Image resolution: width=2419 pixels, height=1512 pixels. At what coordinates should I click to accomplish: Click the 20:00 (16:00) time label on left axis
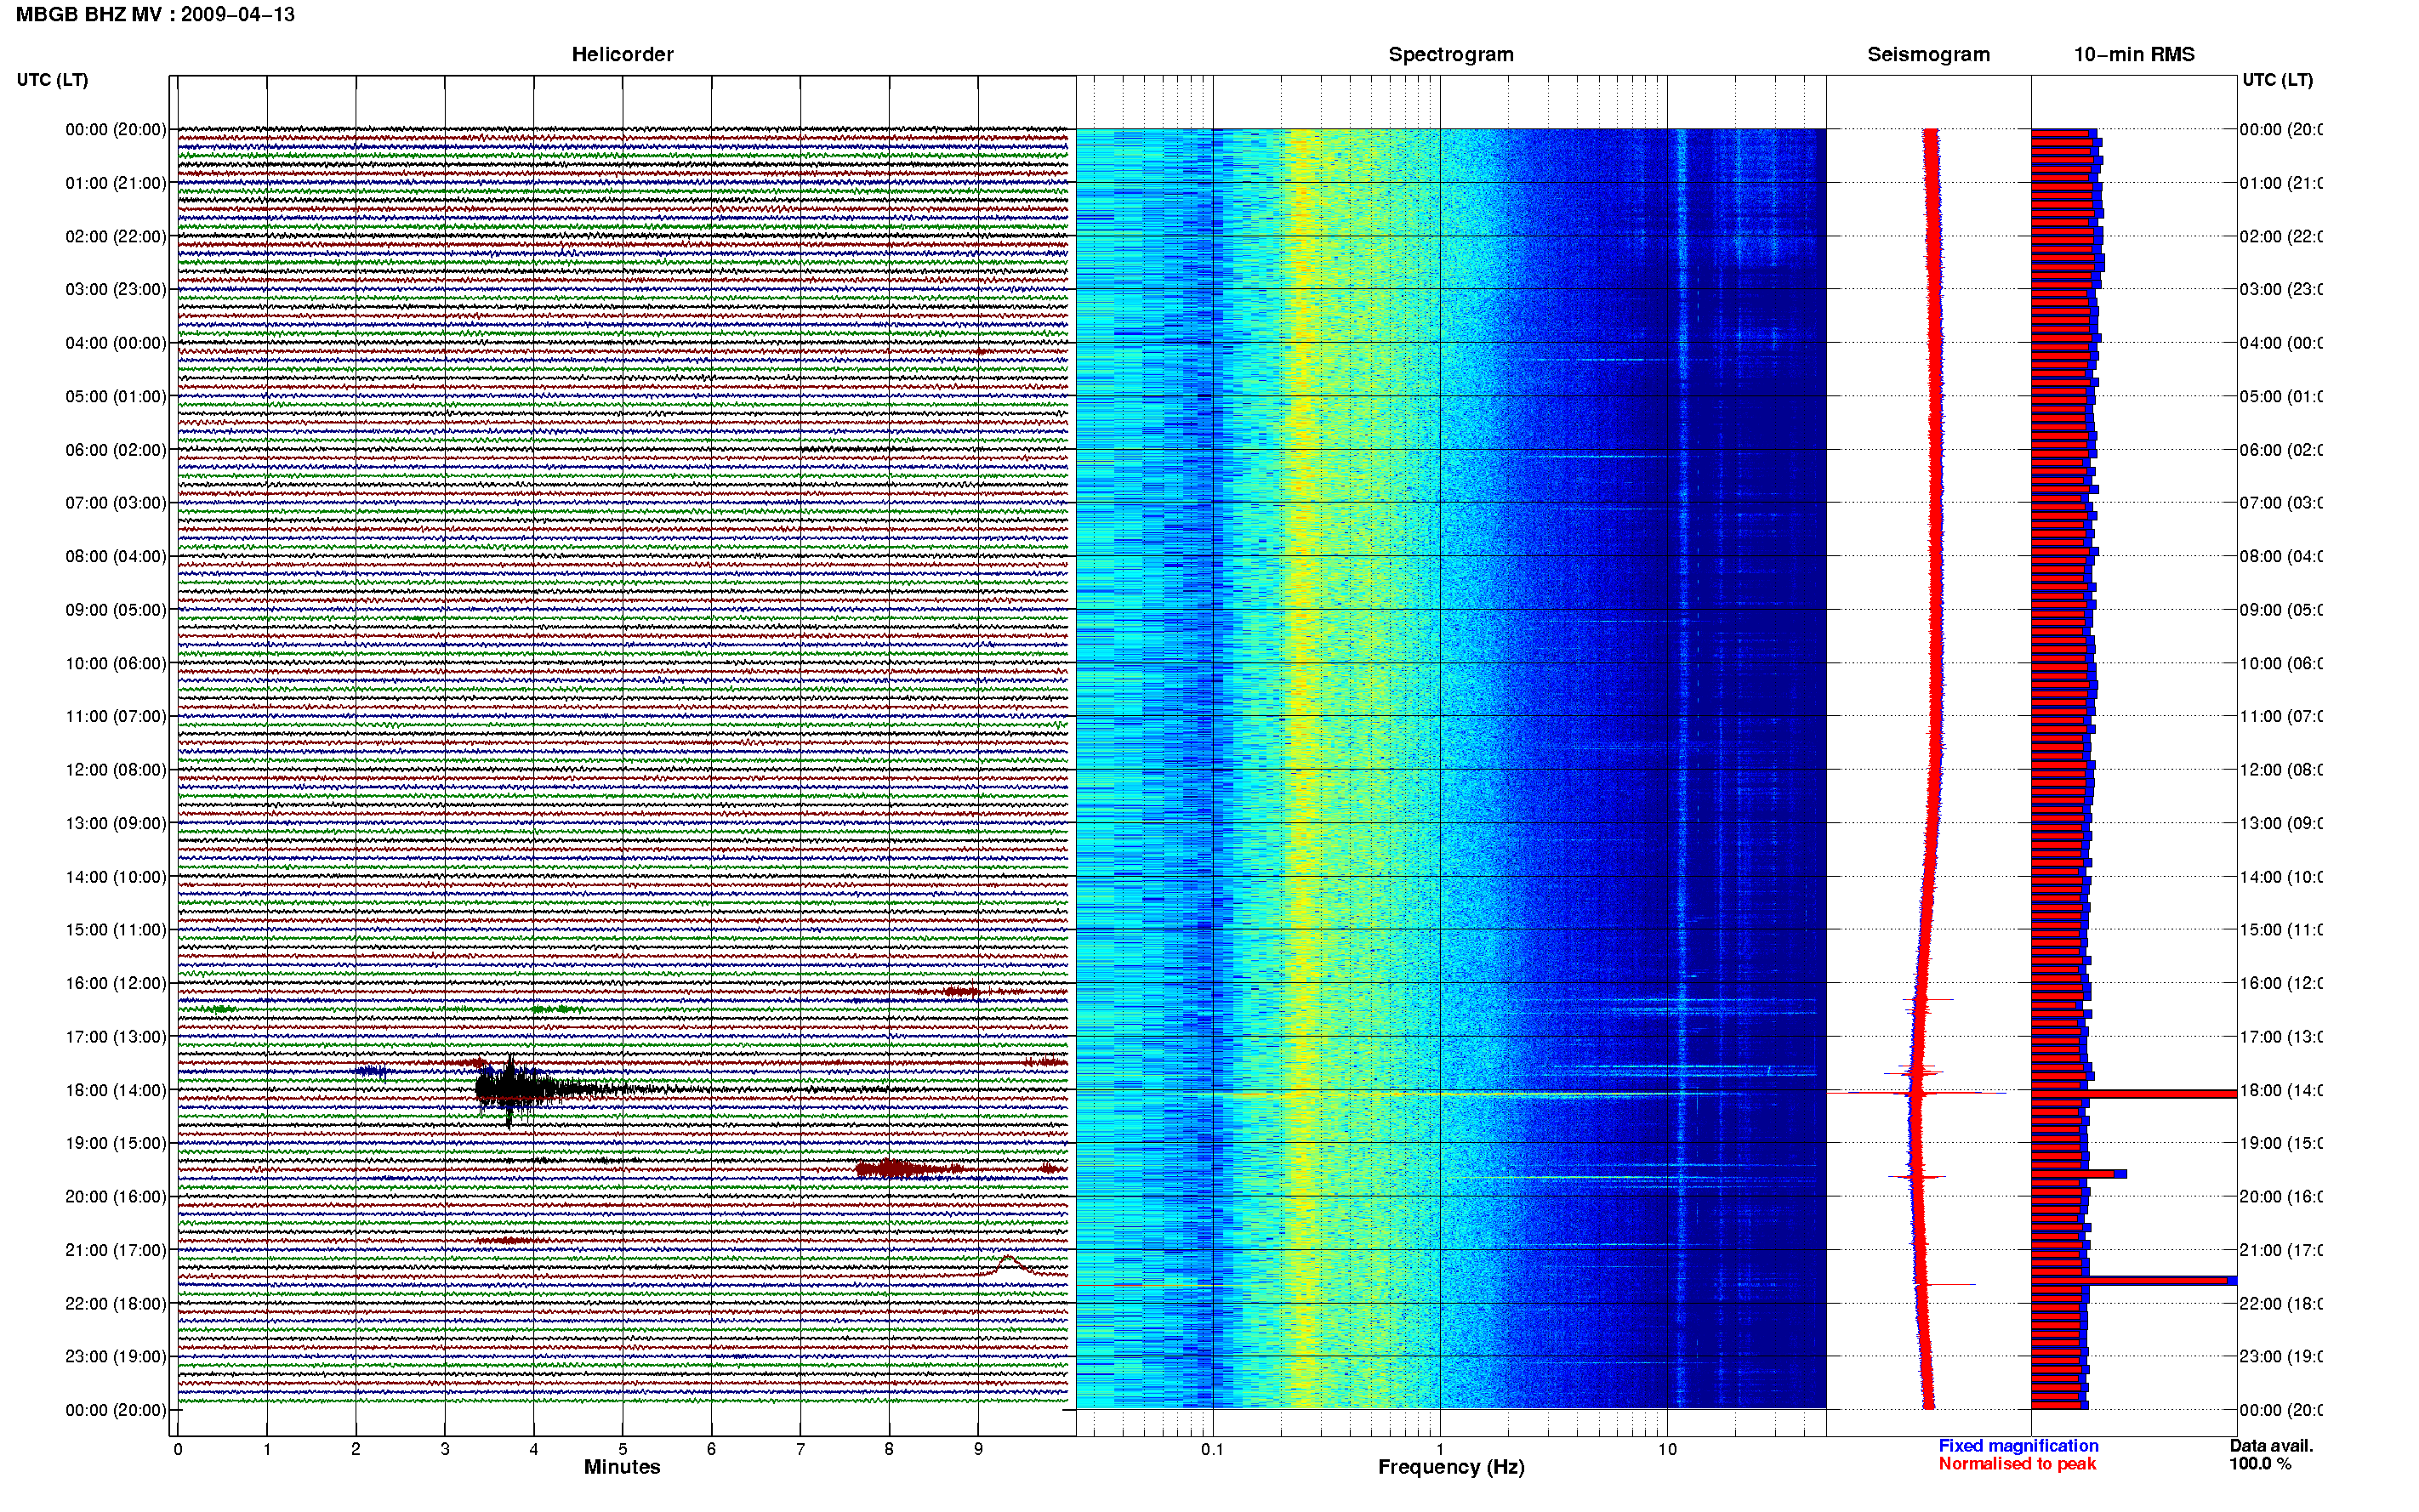click(116, 1197)
